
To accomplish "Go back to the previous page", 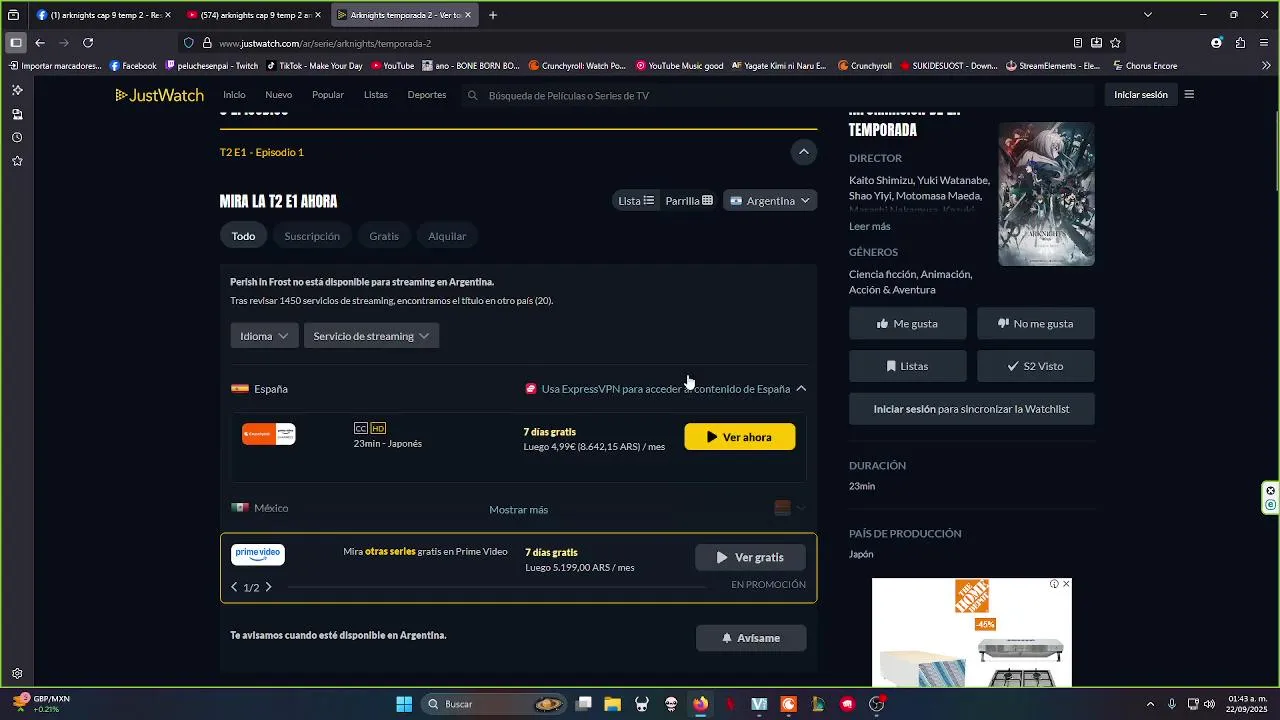I will pos(40,43).
